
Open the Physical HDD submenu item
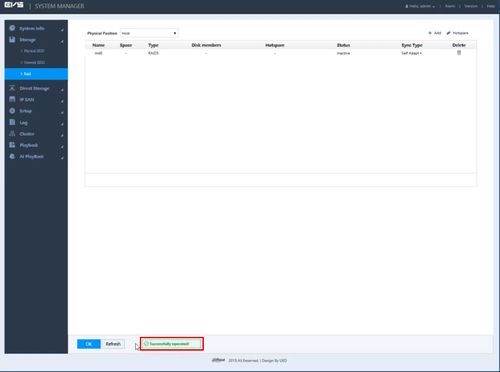tap(32, 51)
